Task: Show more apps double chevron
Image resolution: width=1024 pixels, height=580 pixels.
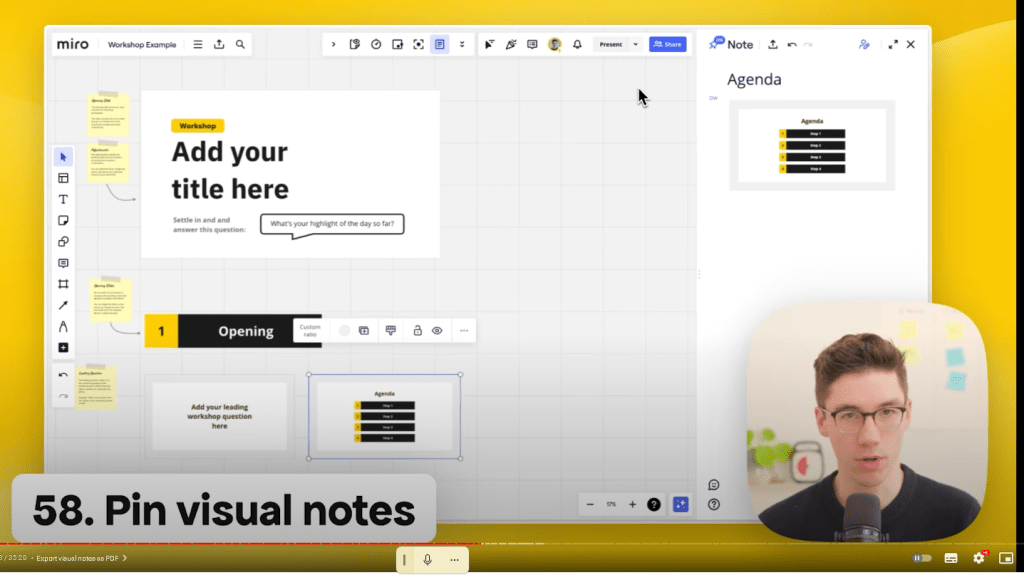Action: coord(462,44)
